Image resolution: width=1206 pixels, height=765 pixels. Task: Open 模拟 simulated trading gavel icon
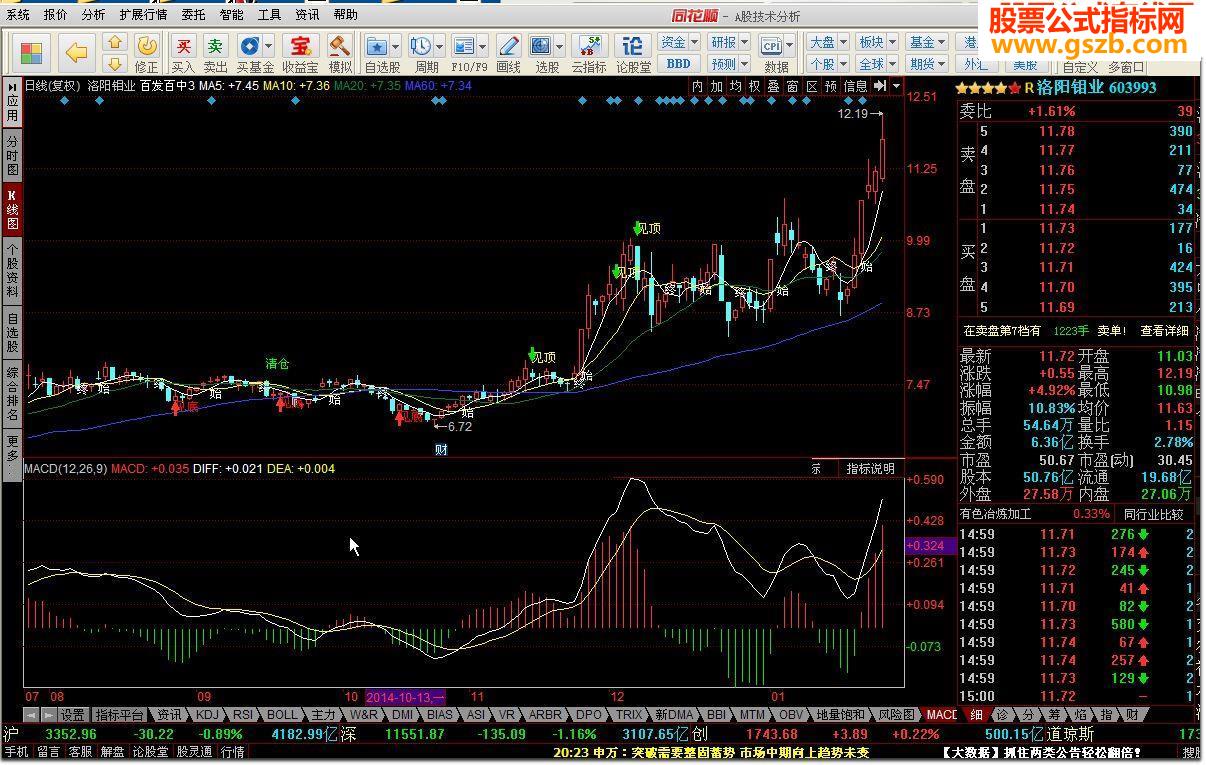click(x=340, y=53)
